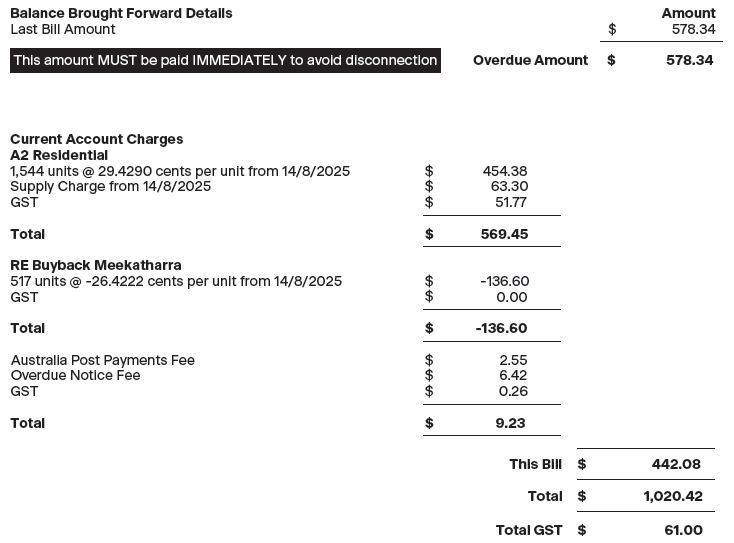This screenshot has width=734, height=543.
Task: Click the This Bill label
Action: coord(536,464)
